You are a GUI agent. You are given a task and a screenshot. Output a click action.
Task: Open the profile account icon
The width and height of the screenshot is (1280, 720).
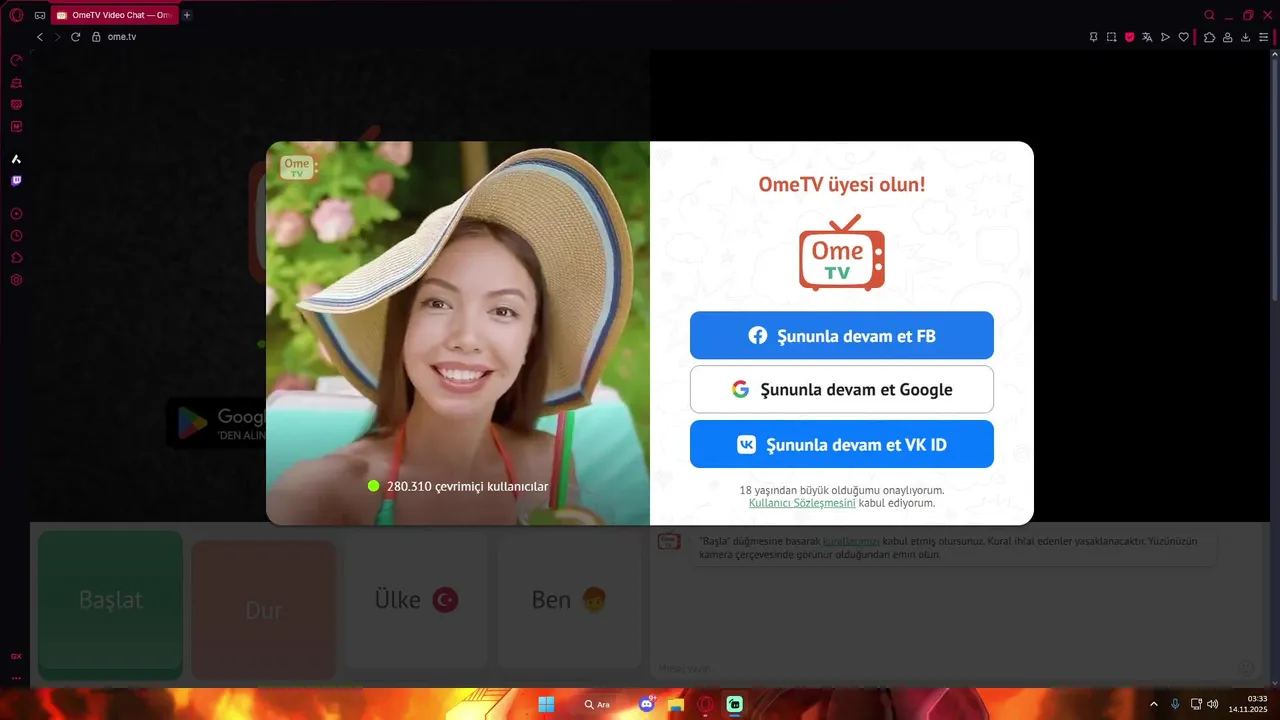pyautogui.click(x=1227, y=37)
